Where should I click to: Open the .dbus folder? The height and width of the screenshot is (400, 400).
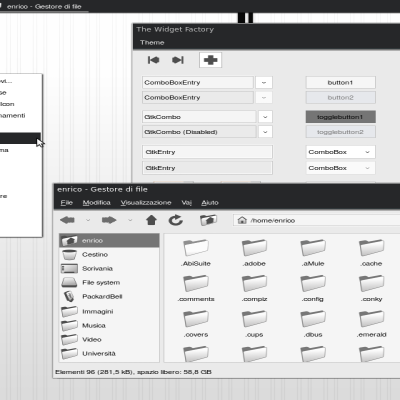coord(313,324)
